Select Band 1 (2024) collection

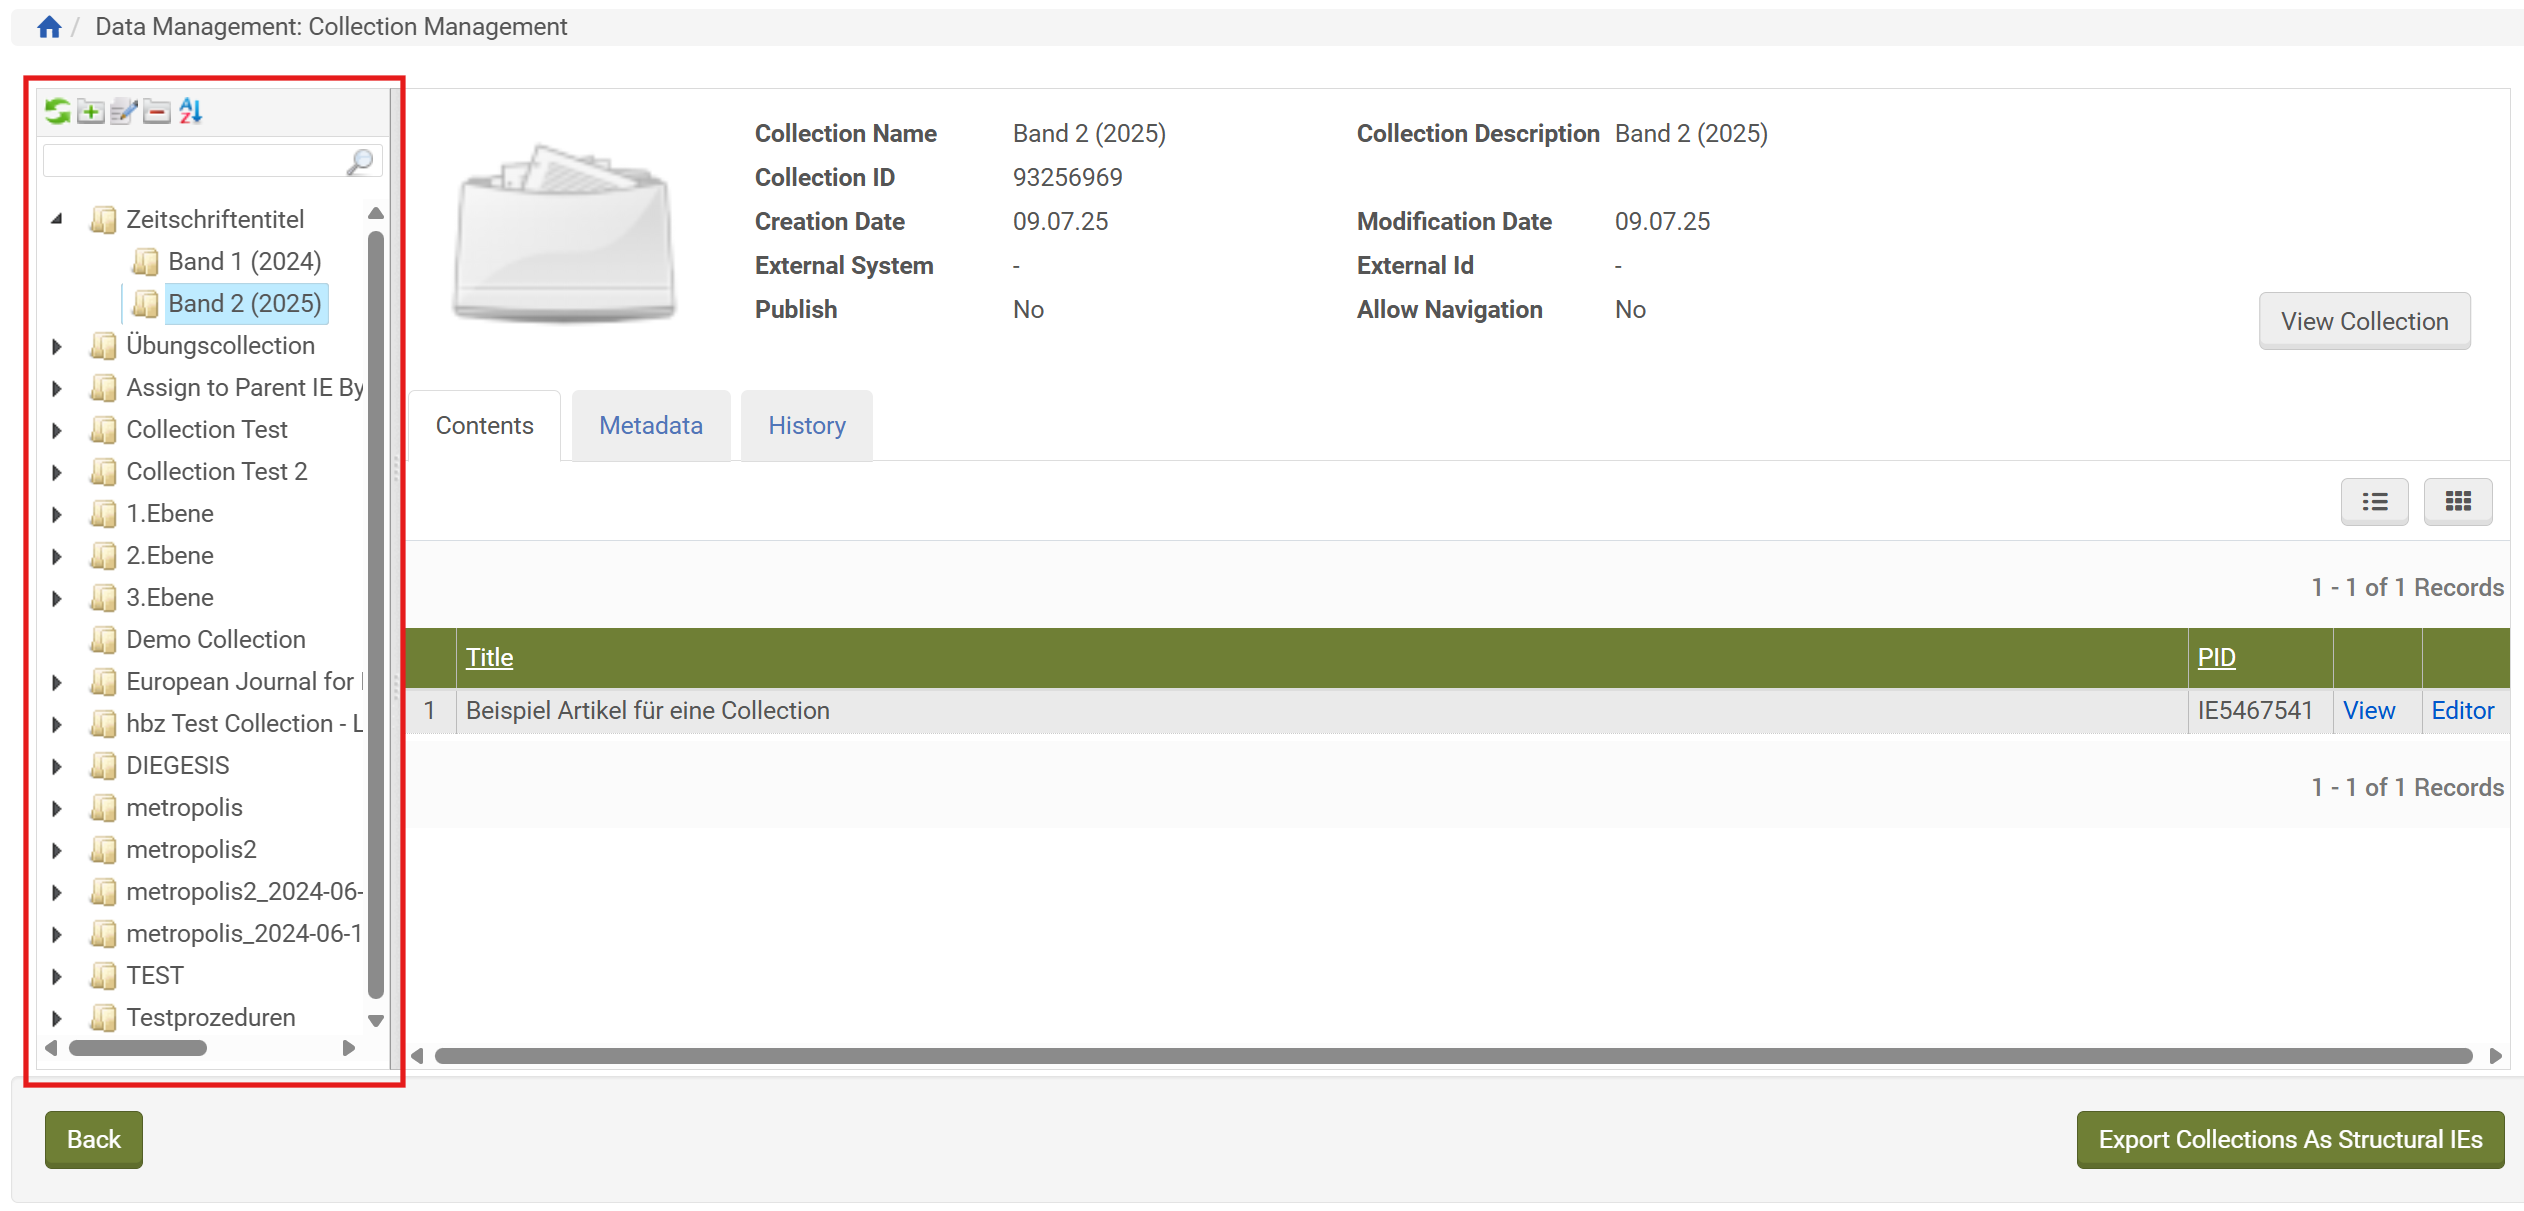click(x=244, y=262)
